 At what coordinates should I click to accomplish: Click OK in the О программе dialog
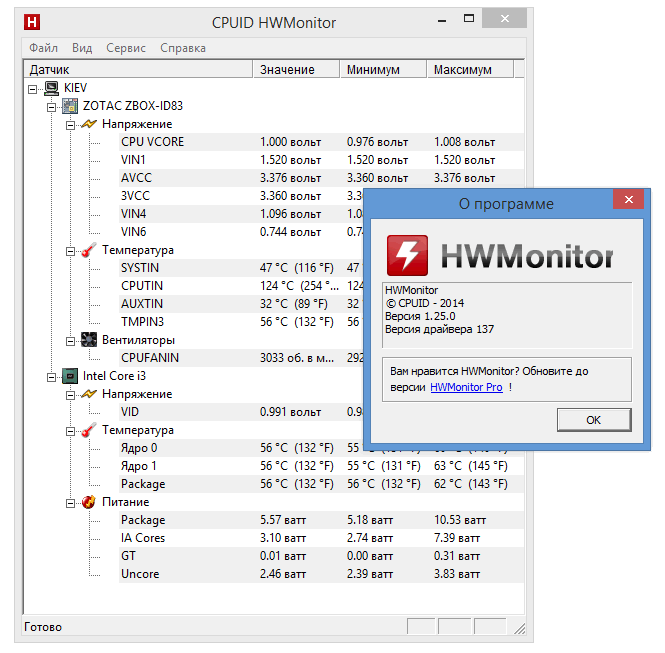594,420
